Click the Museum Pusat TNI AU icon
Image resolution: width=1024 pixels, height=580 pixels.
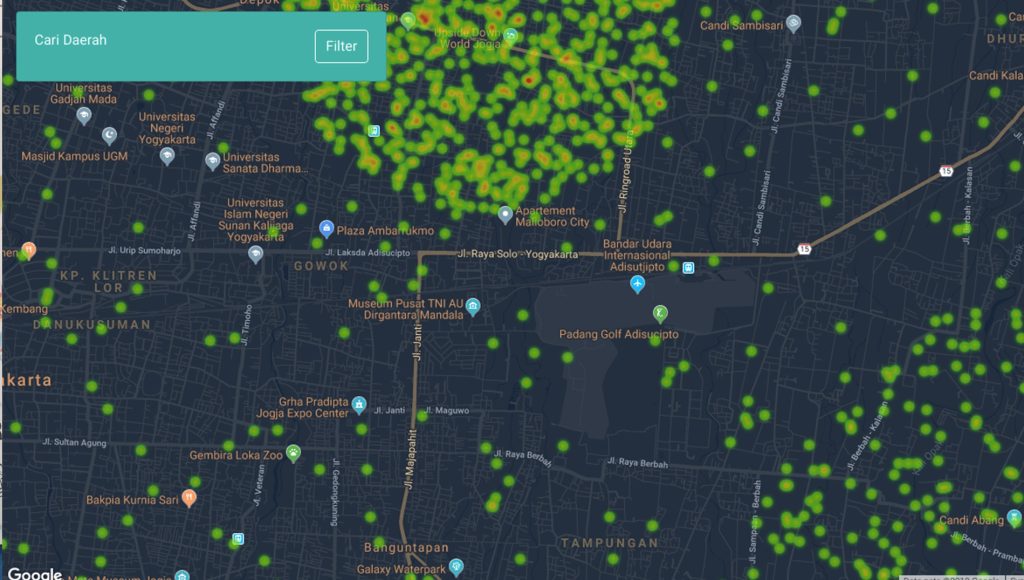pyautogui.click(x=473, y=307)
